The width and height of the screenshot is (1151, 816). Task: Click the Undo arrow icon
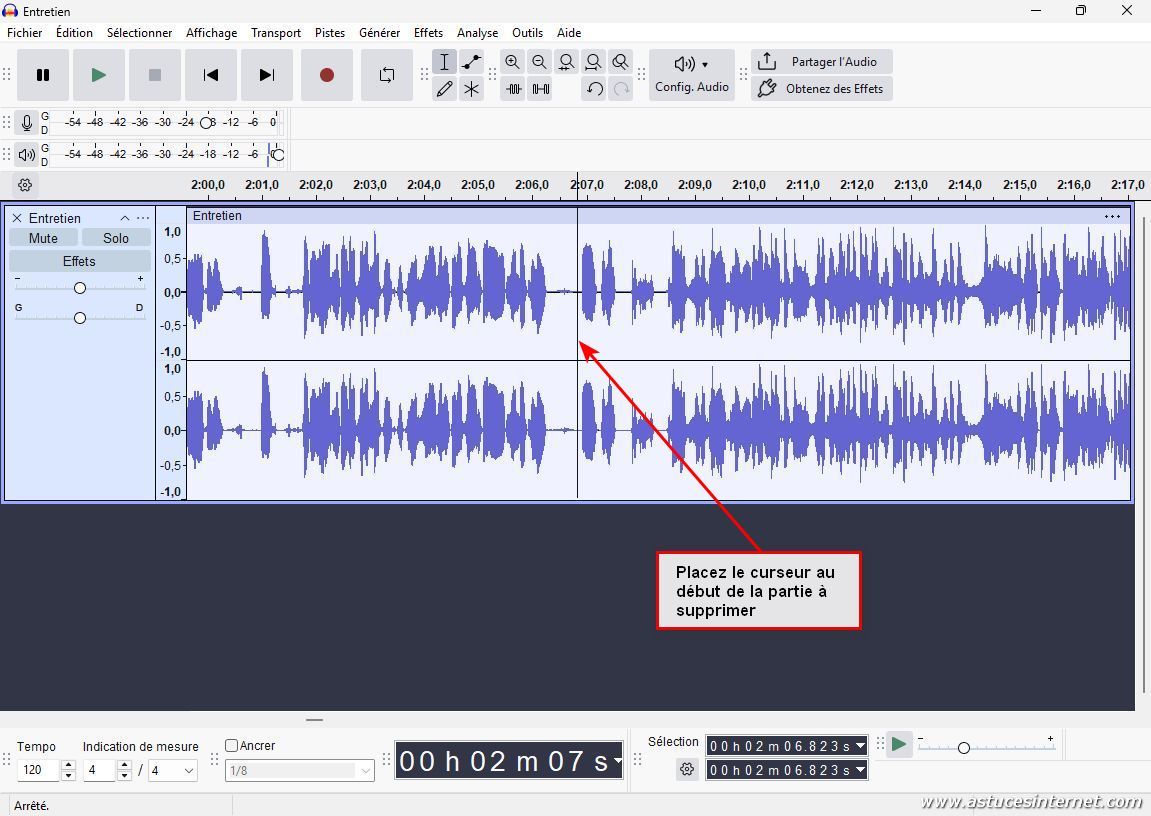594,89
